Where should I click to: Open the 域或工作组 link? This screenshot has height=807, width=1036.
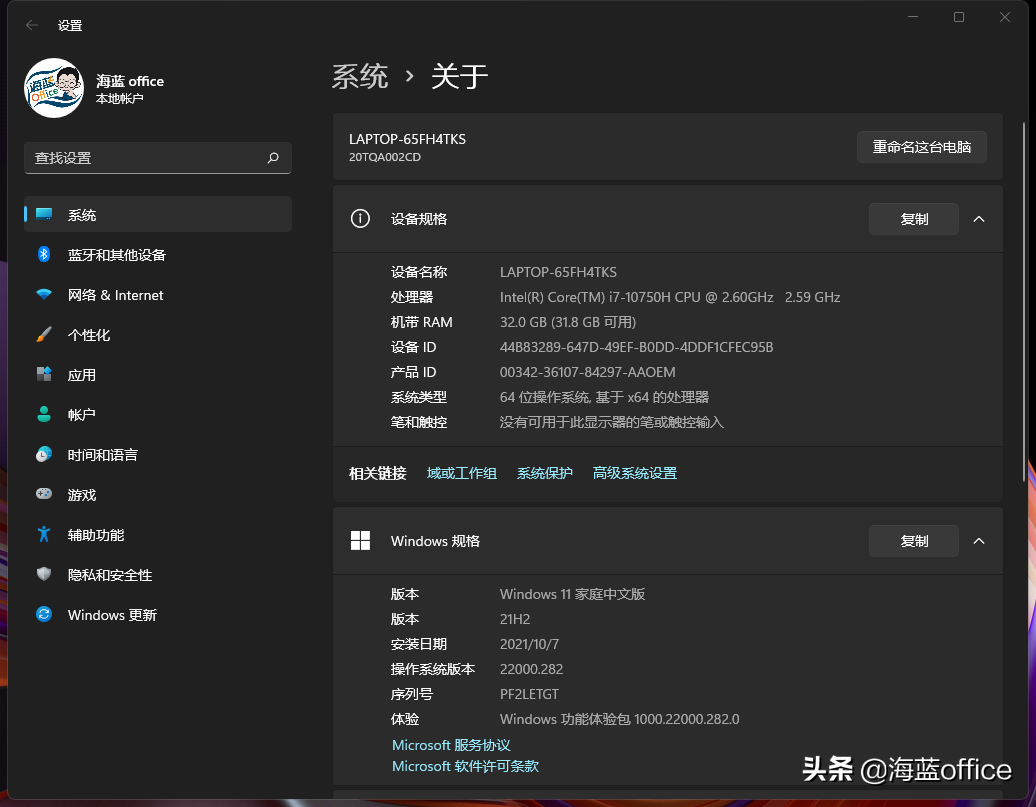click(x=462, y=473)
